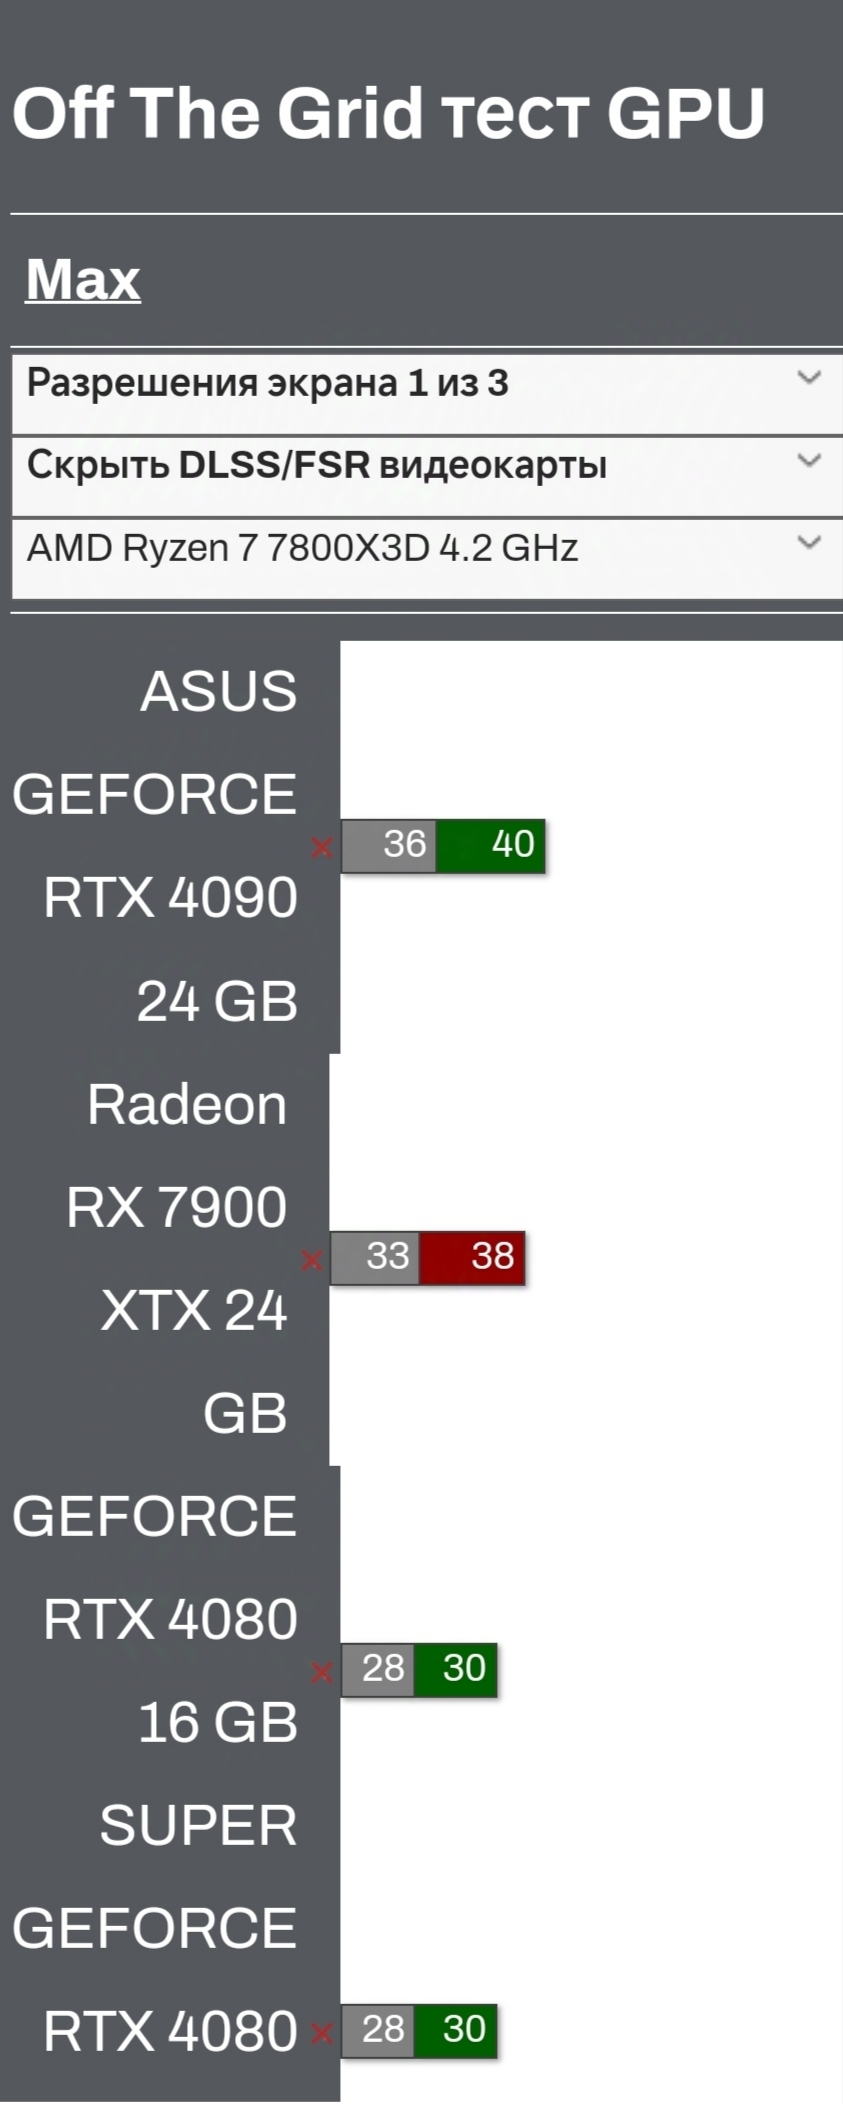
Task: Click gray 33 minimum fps Radeon bar
Action: (375, 1257)
